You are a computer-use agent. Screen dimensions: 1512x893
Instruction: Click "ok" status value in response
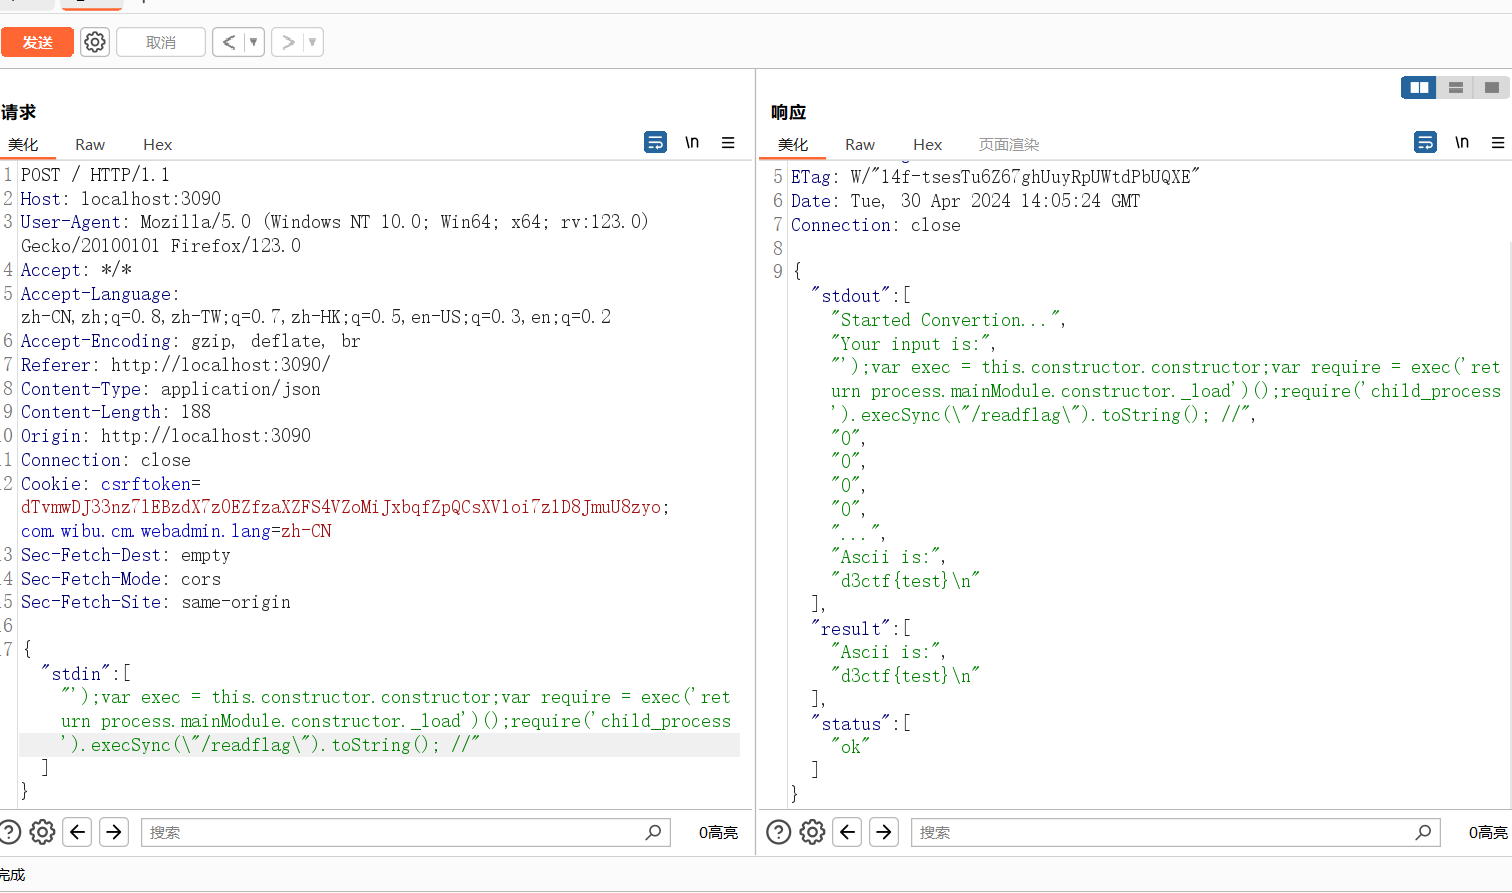(x=850, y=747)
